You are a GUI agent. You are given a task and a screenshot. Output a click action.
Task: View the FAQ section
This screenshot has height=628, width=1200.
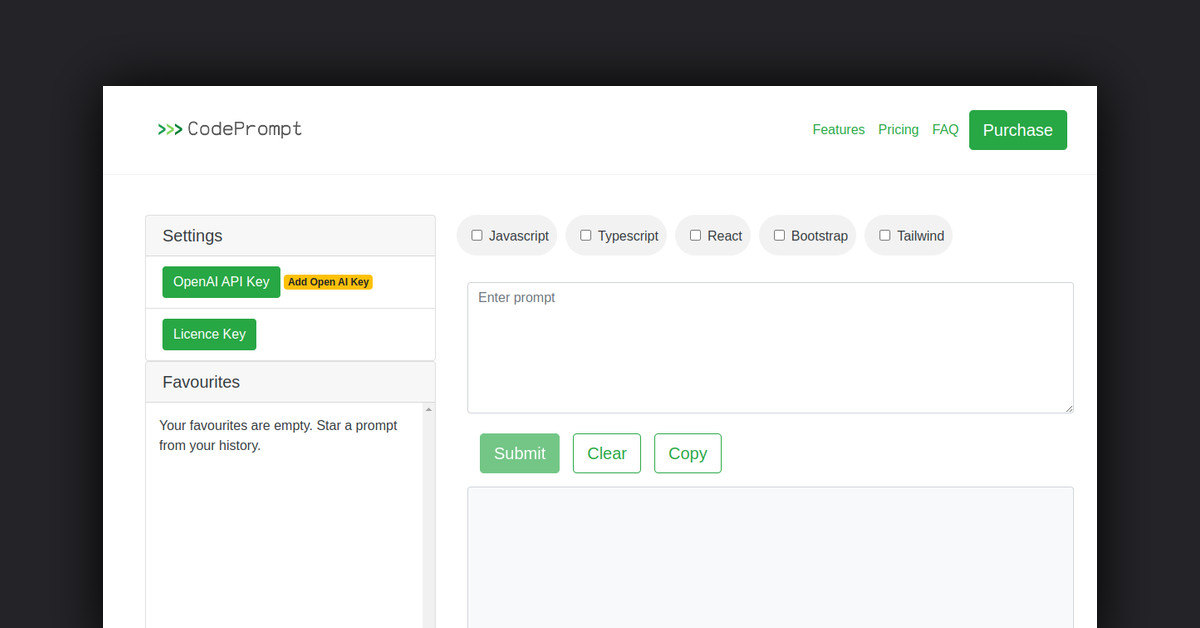(x=945, y=129)
